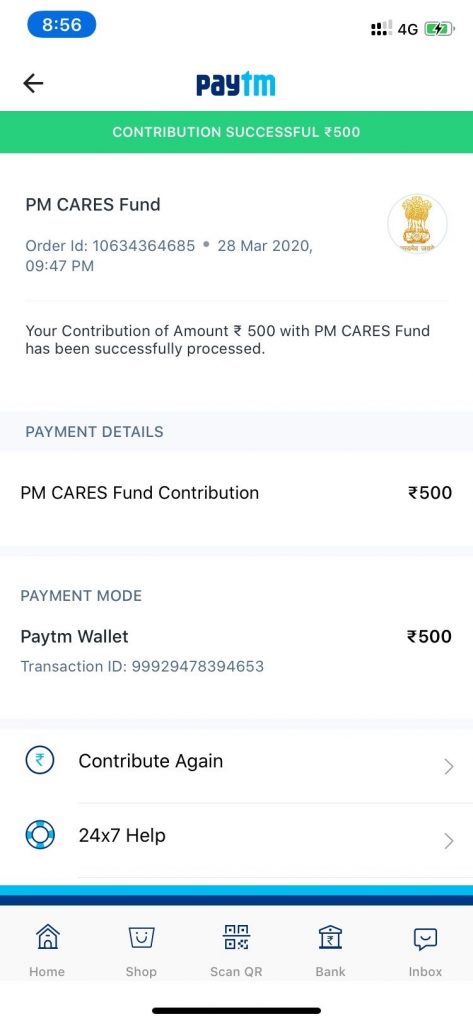This screenshot has height=1024, width=473.
Task: Tap the back arrow icon
Action: (x=33, y=83)
